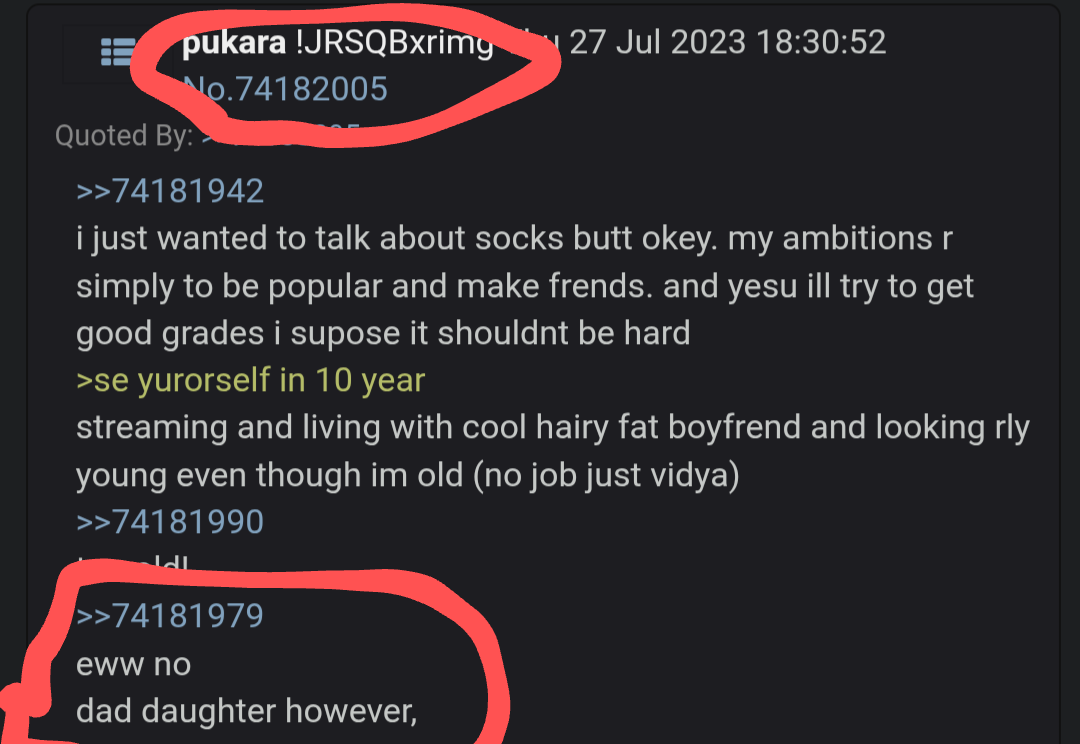
Task: Select the tripcode !JRSQBxrimg
Action: click(395, 43)
